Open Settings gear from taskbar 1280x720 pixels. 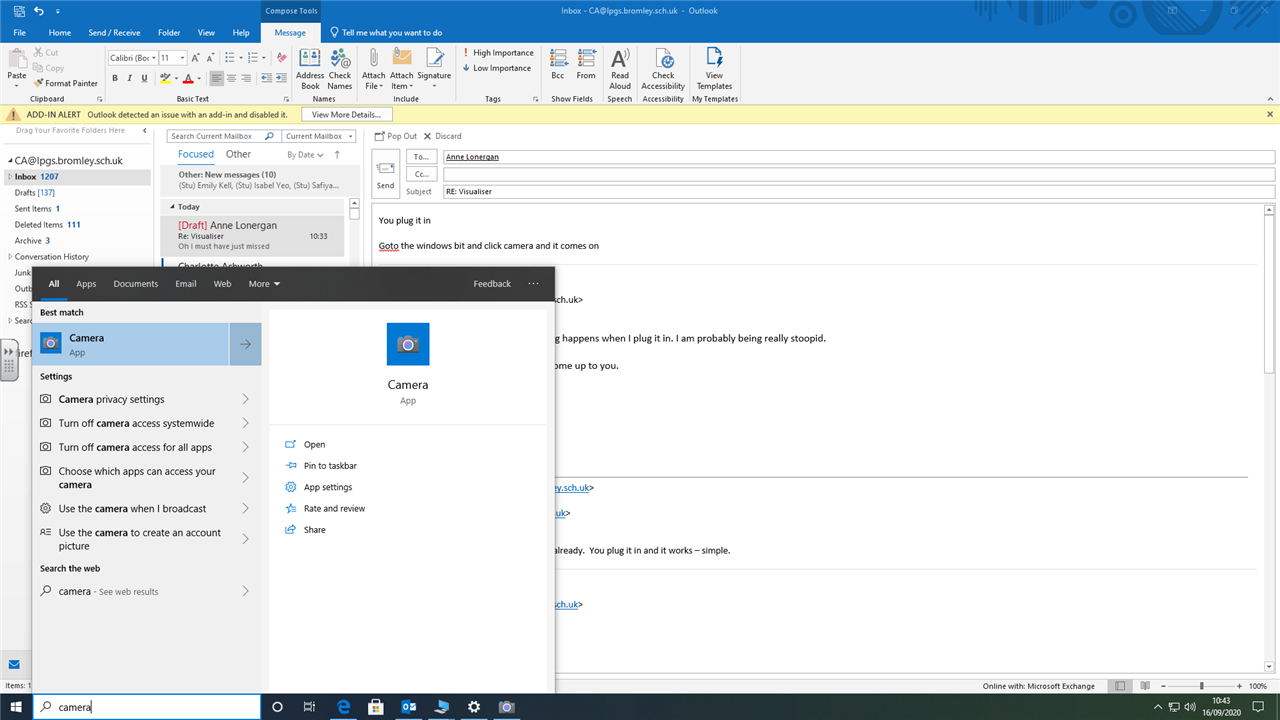pyautogui.click(x=474, y=707)
